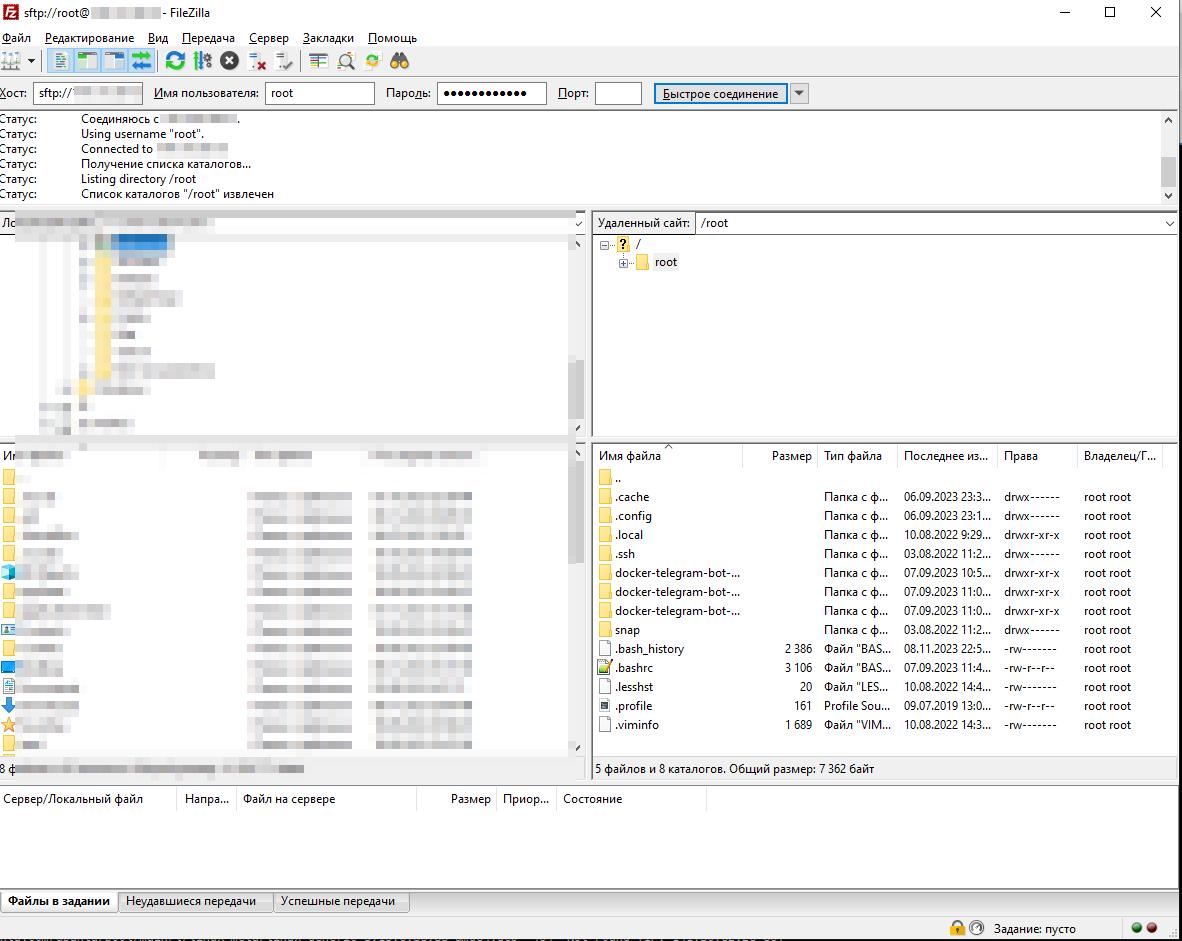Click the Refresh file lists icon
Viewport: 1182px width, 941px height.
click(x=175, y=61)
